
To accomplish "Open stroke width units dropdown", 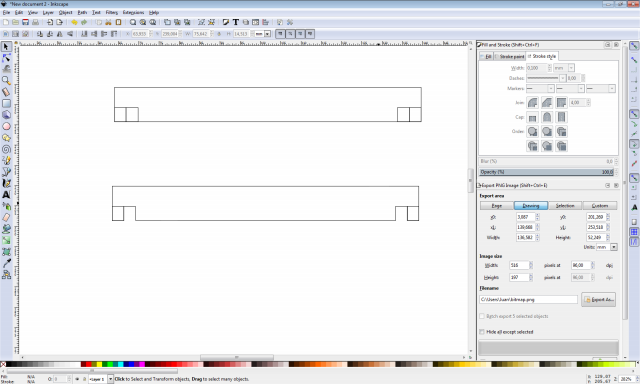I will [x=571, y=68].
